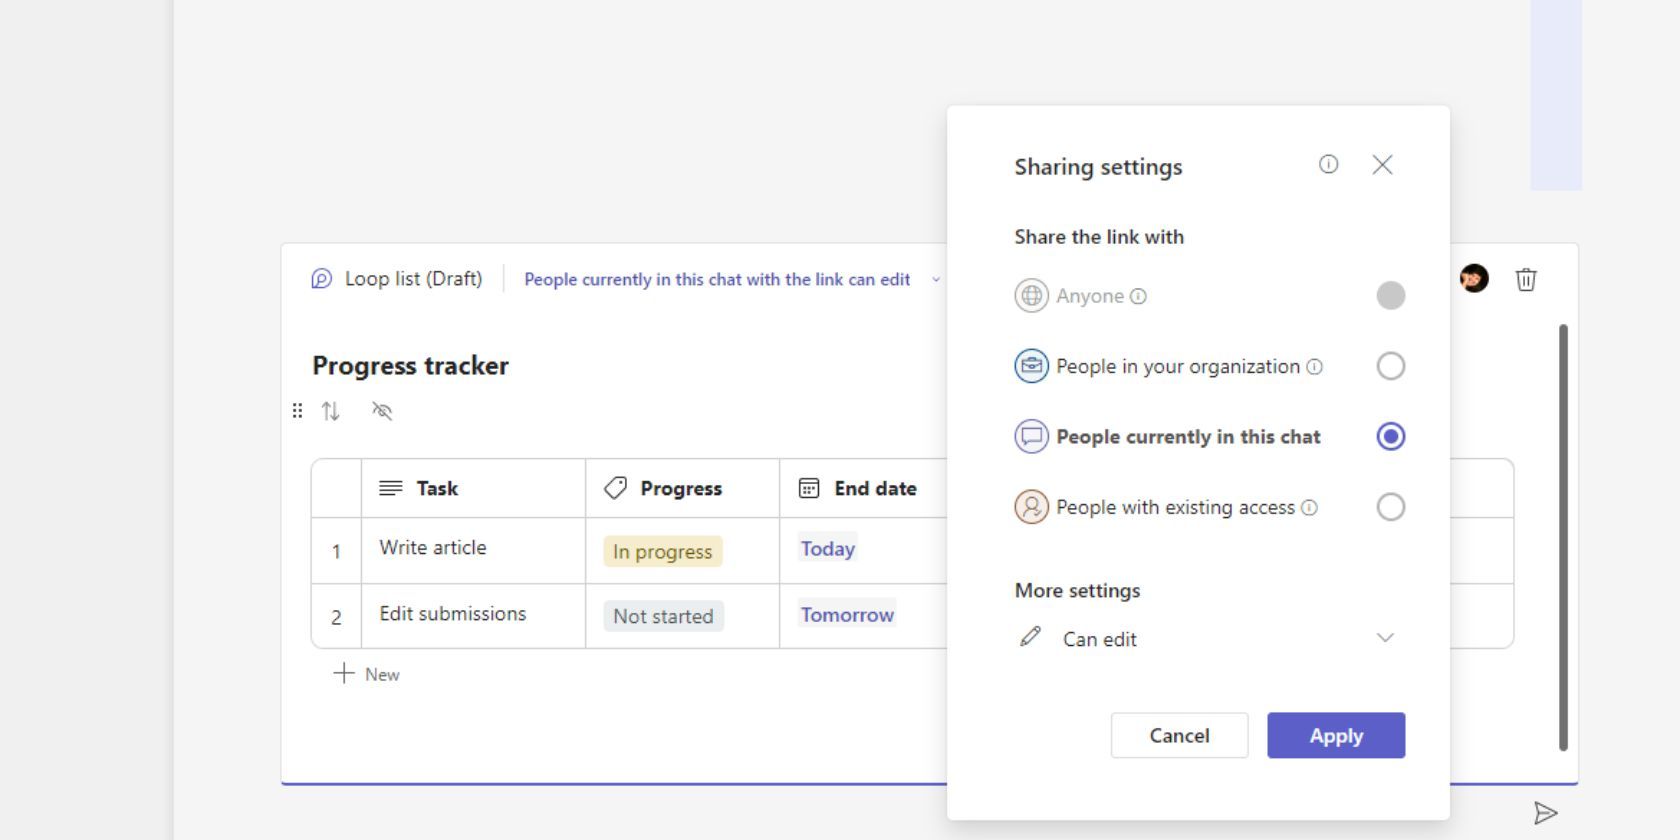Screen dimensions: 1680x840
Task: Click info icon next to People in your organization
Action: coord(1315,367)
